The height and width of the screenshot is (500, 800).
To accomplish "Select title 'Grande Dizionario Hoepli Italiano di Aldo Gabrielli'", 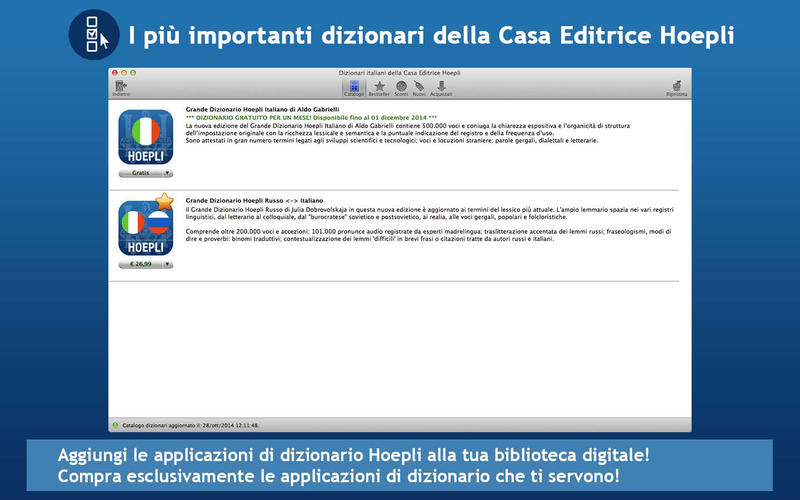I will [x=262, y=109].
